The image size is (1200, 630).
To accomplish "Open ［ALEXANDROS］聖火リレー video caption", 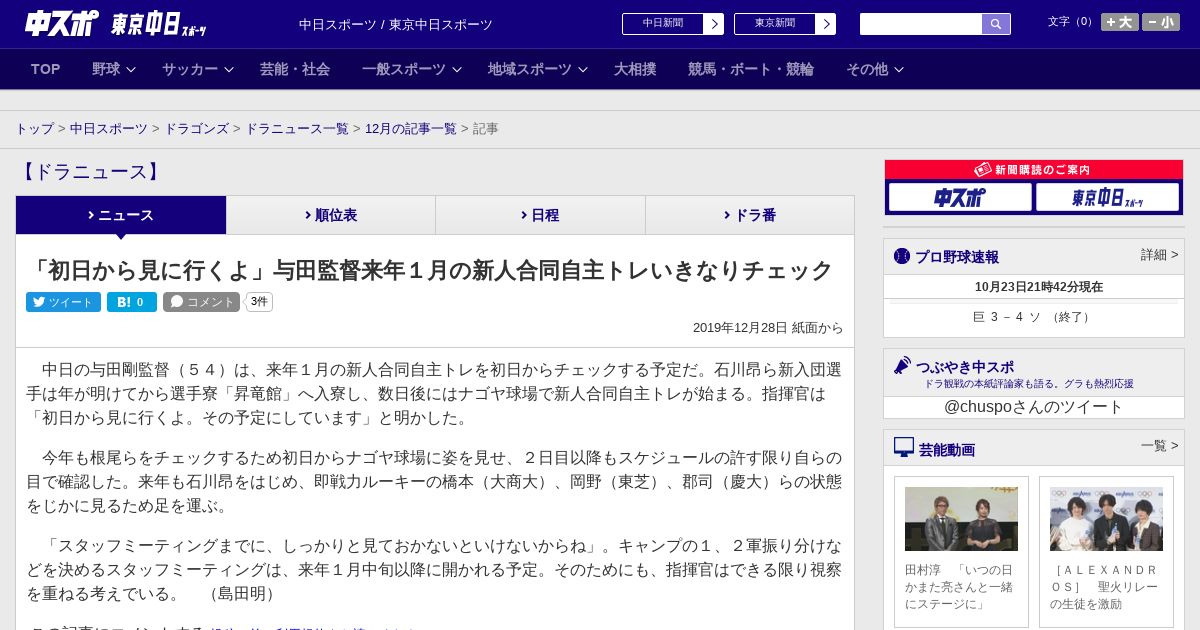I will [1106, 587].
